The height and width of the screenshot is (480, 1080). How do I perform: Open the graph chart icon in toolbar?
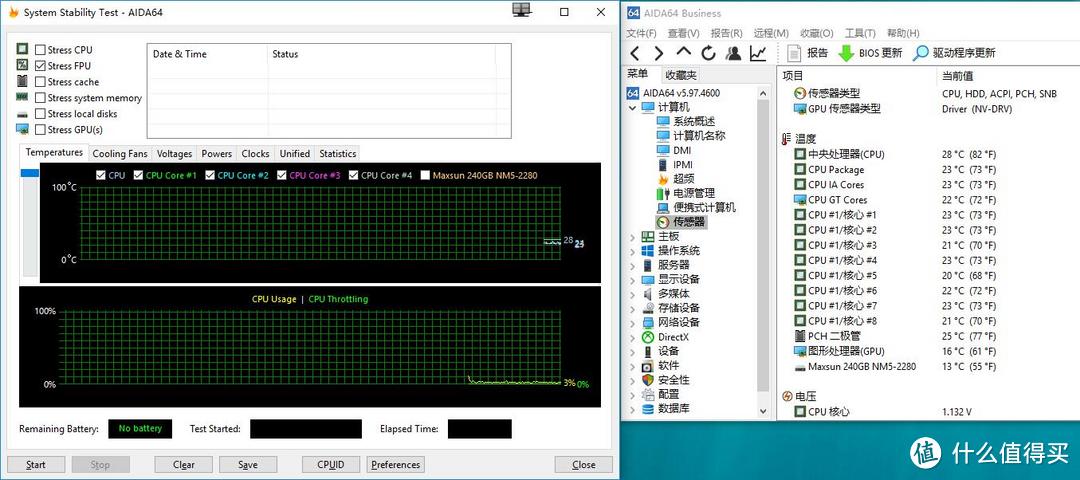[758, 53]
